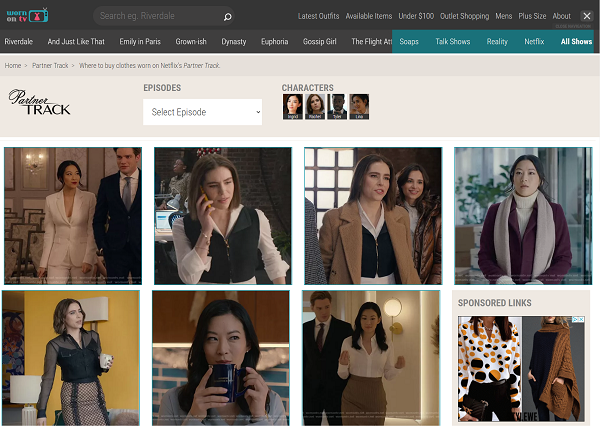Open the Plus Size section
Screen dimensions: 600x427
coord(532,16)
